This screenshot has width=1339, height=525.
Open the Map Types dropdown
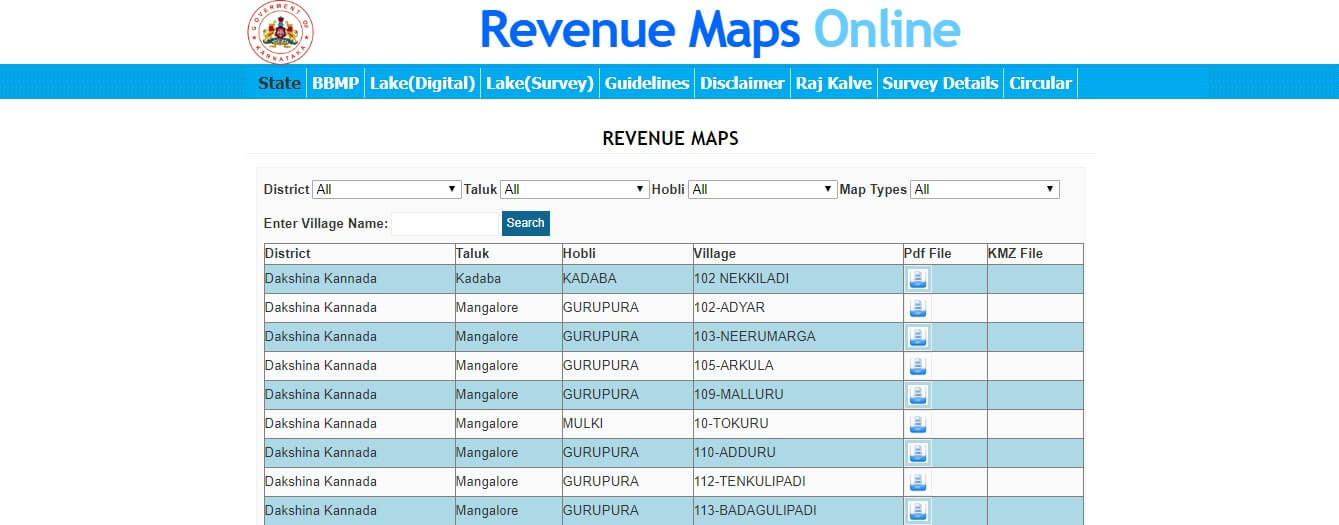(984, 189)
